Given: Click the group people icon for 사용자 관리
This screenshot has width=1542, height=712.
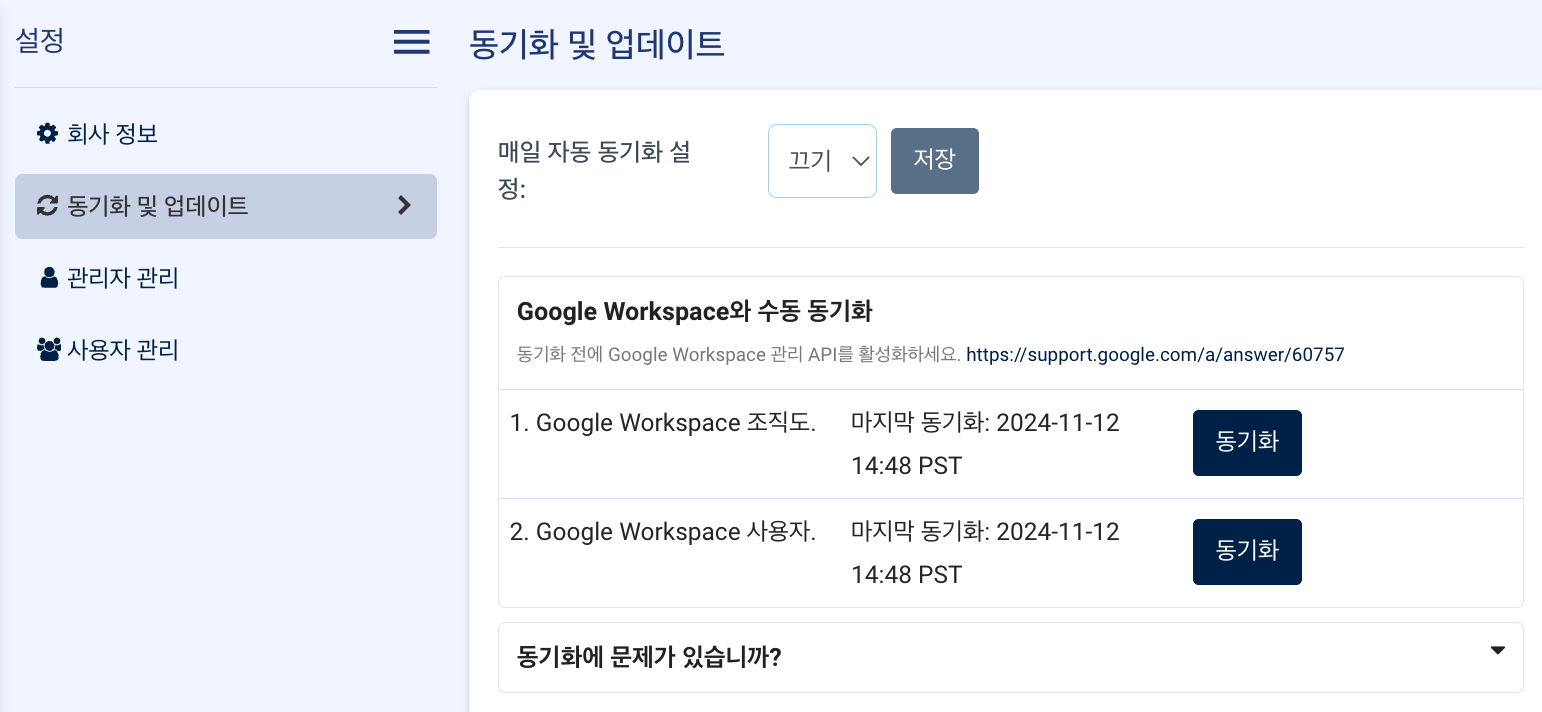Looking at the screenshot, I should 49,350.
